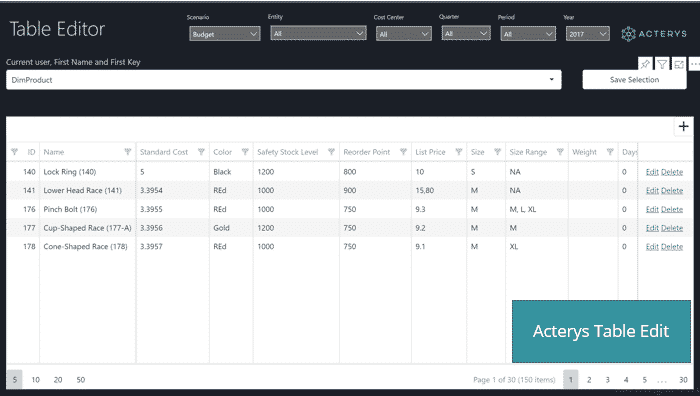Filter the Size column
This screenshot has width=700, height=396.
pos(498,152)
